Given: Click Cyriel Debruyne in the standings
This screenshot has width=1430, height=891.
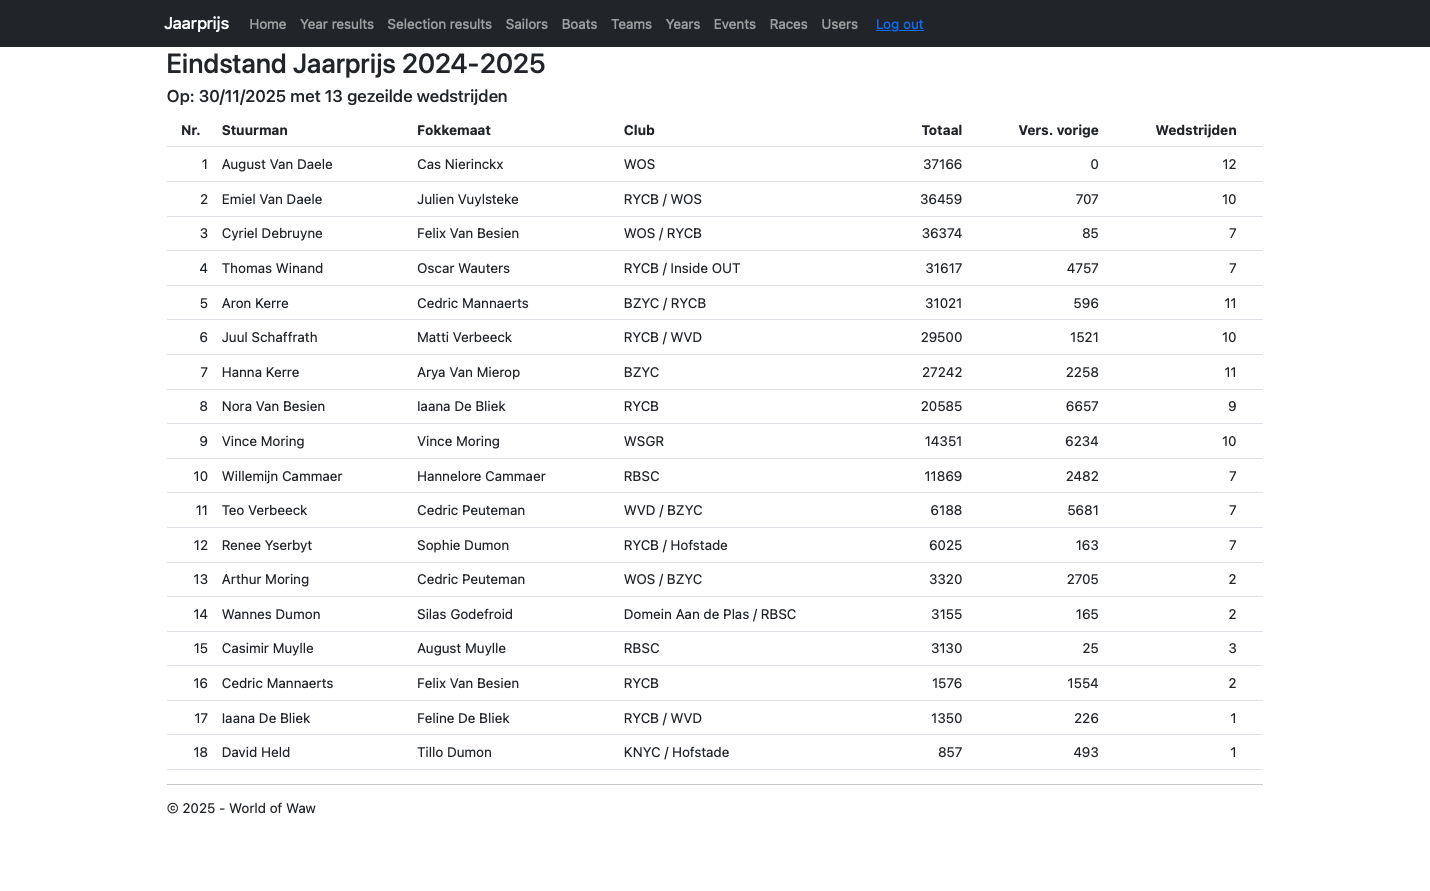Looking at the screenshot, I should point(272,233).
